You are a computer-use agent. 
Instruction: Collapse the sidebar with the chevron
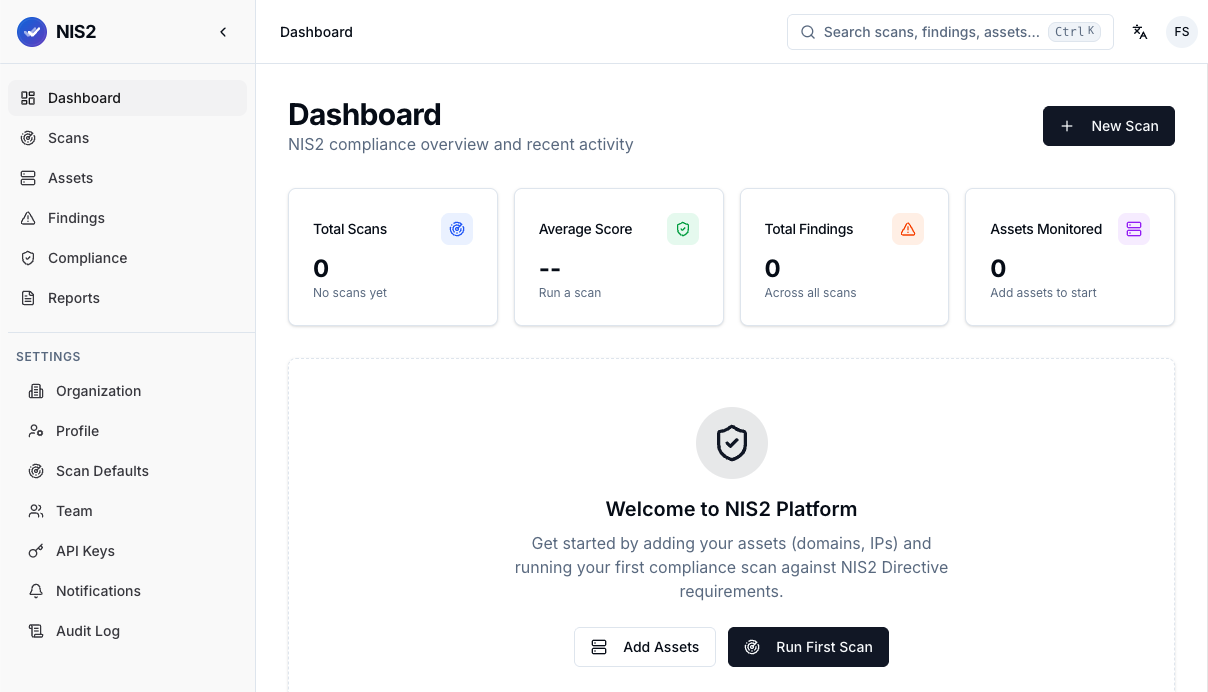(223, 32)
